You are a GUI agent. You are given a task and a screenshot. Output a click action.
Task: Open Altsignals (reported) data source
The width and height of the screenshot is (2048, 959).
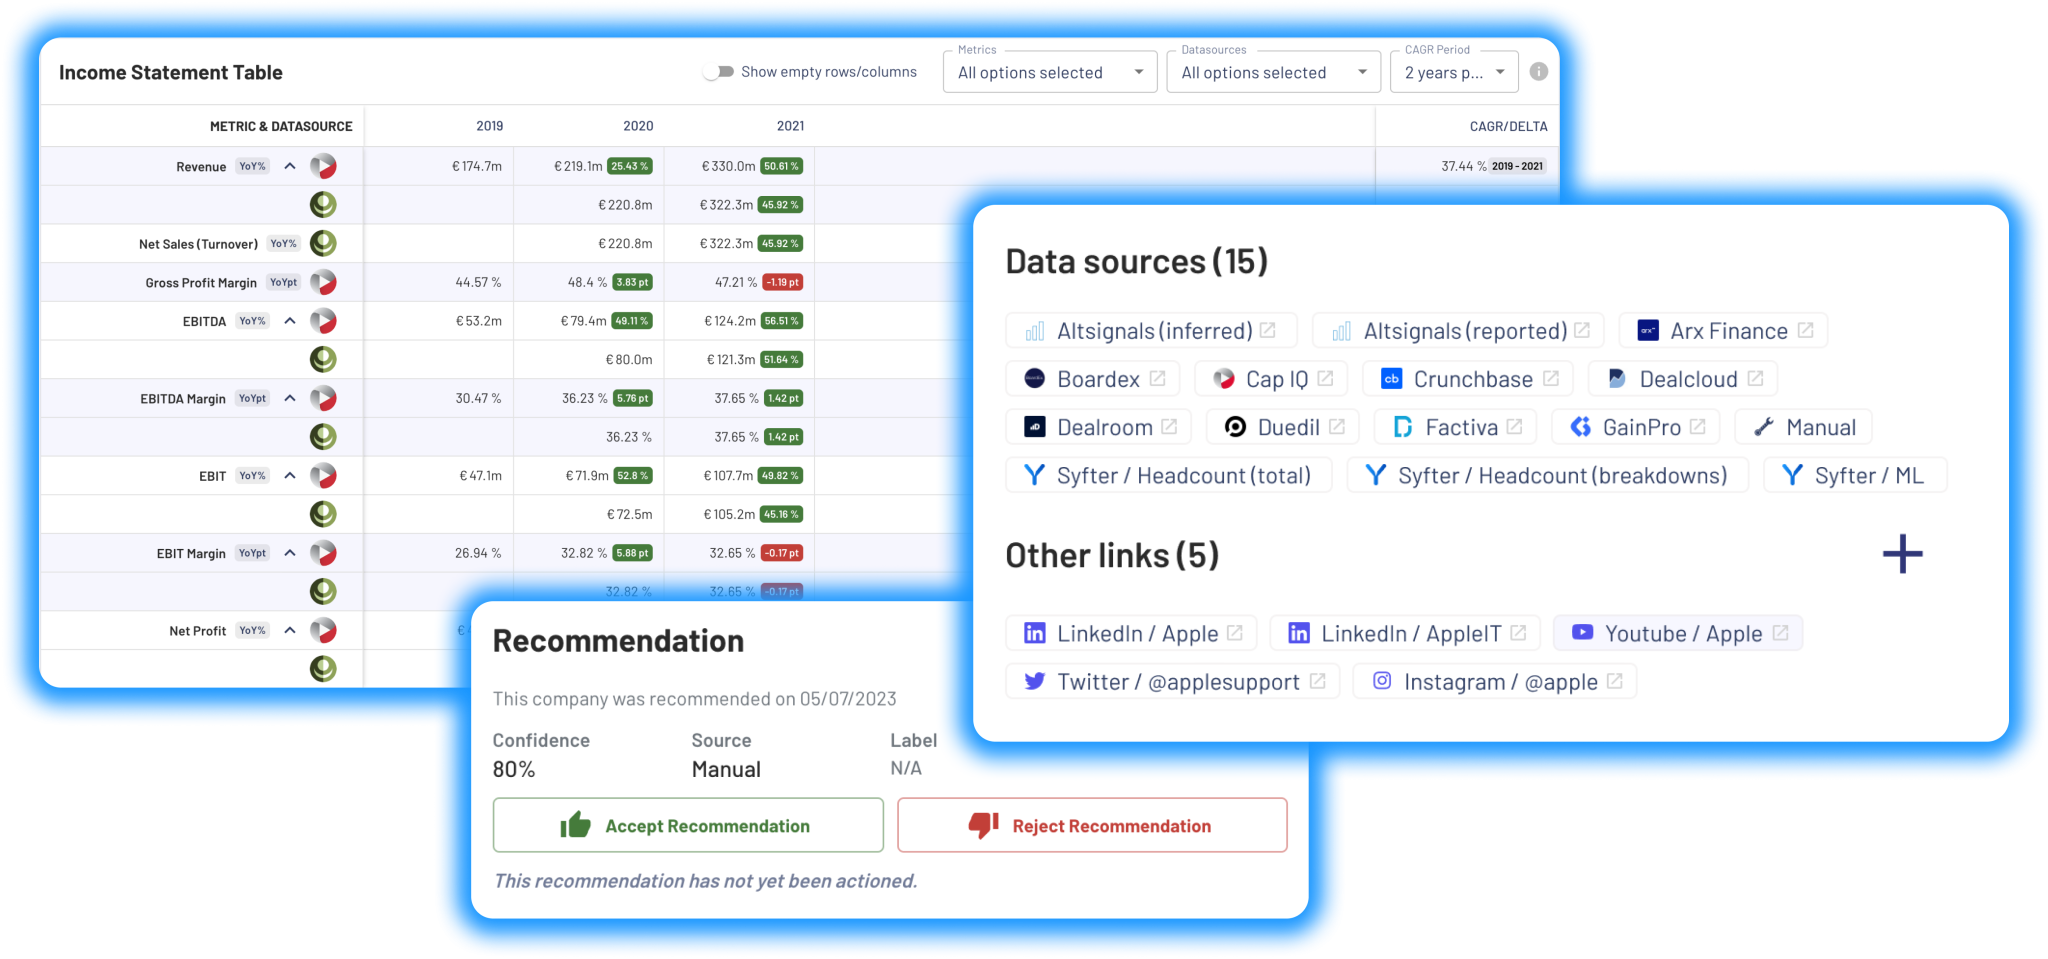coord(1458,331)
